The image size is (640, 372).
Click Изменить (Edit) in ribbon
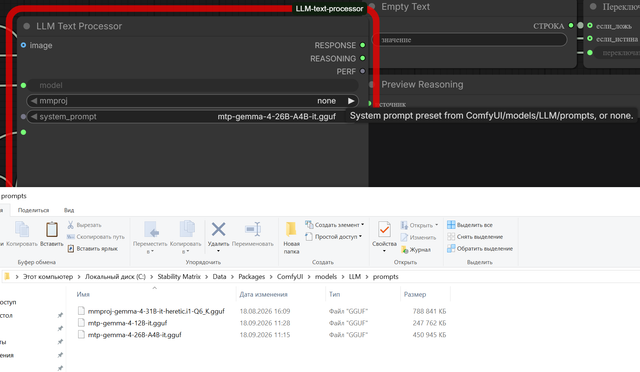coord(418,237)
